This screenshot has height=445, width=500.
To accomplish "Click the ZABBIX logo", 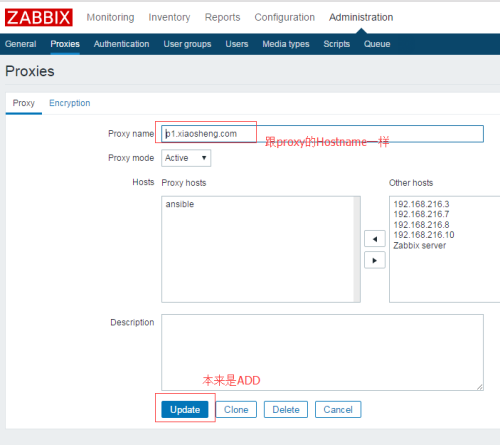I will click(x=39, y=17).
